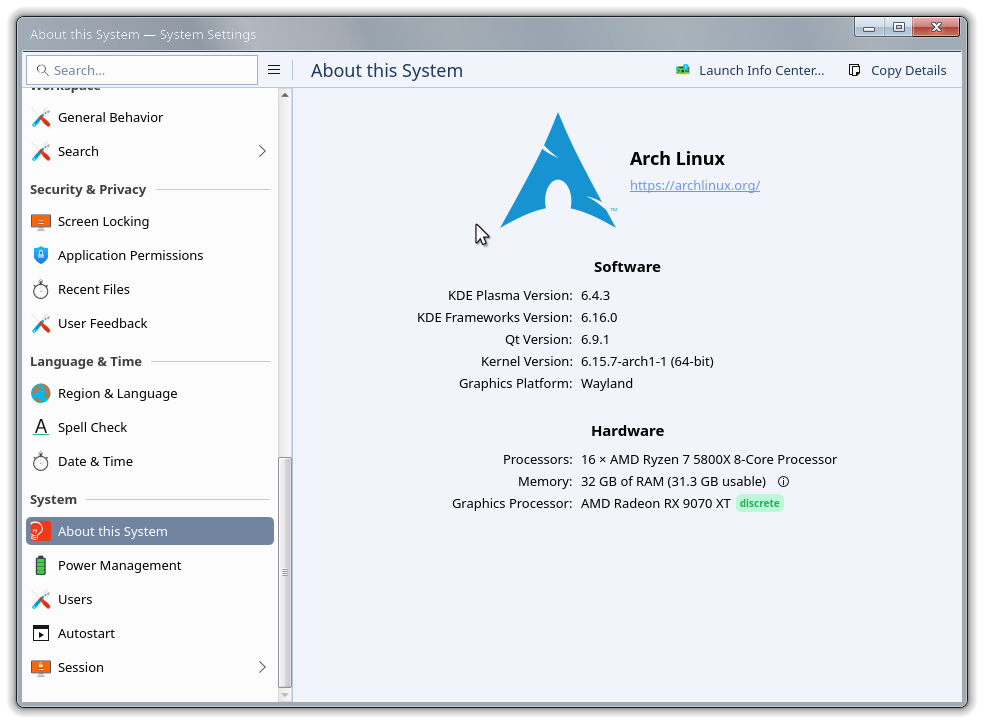Click the sidebar scrollbar thumb
Image resolution: width=984 pixels, height=724 pixels.
(x=285, y=572)
